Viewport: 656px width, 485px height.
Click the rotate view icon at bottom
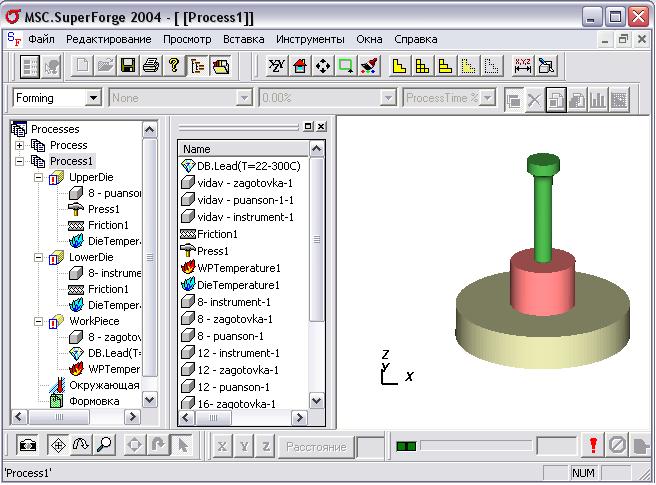pyautogui.click(x=81, y=445)
